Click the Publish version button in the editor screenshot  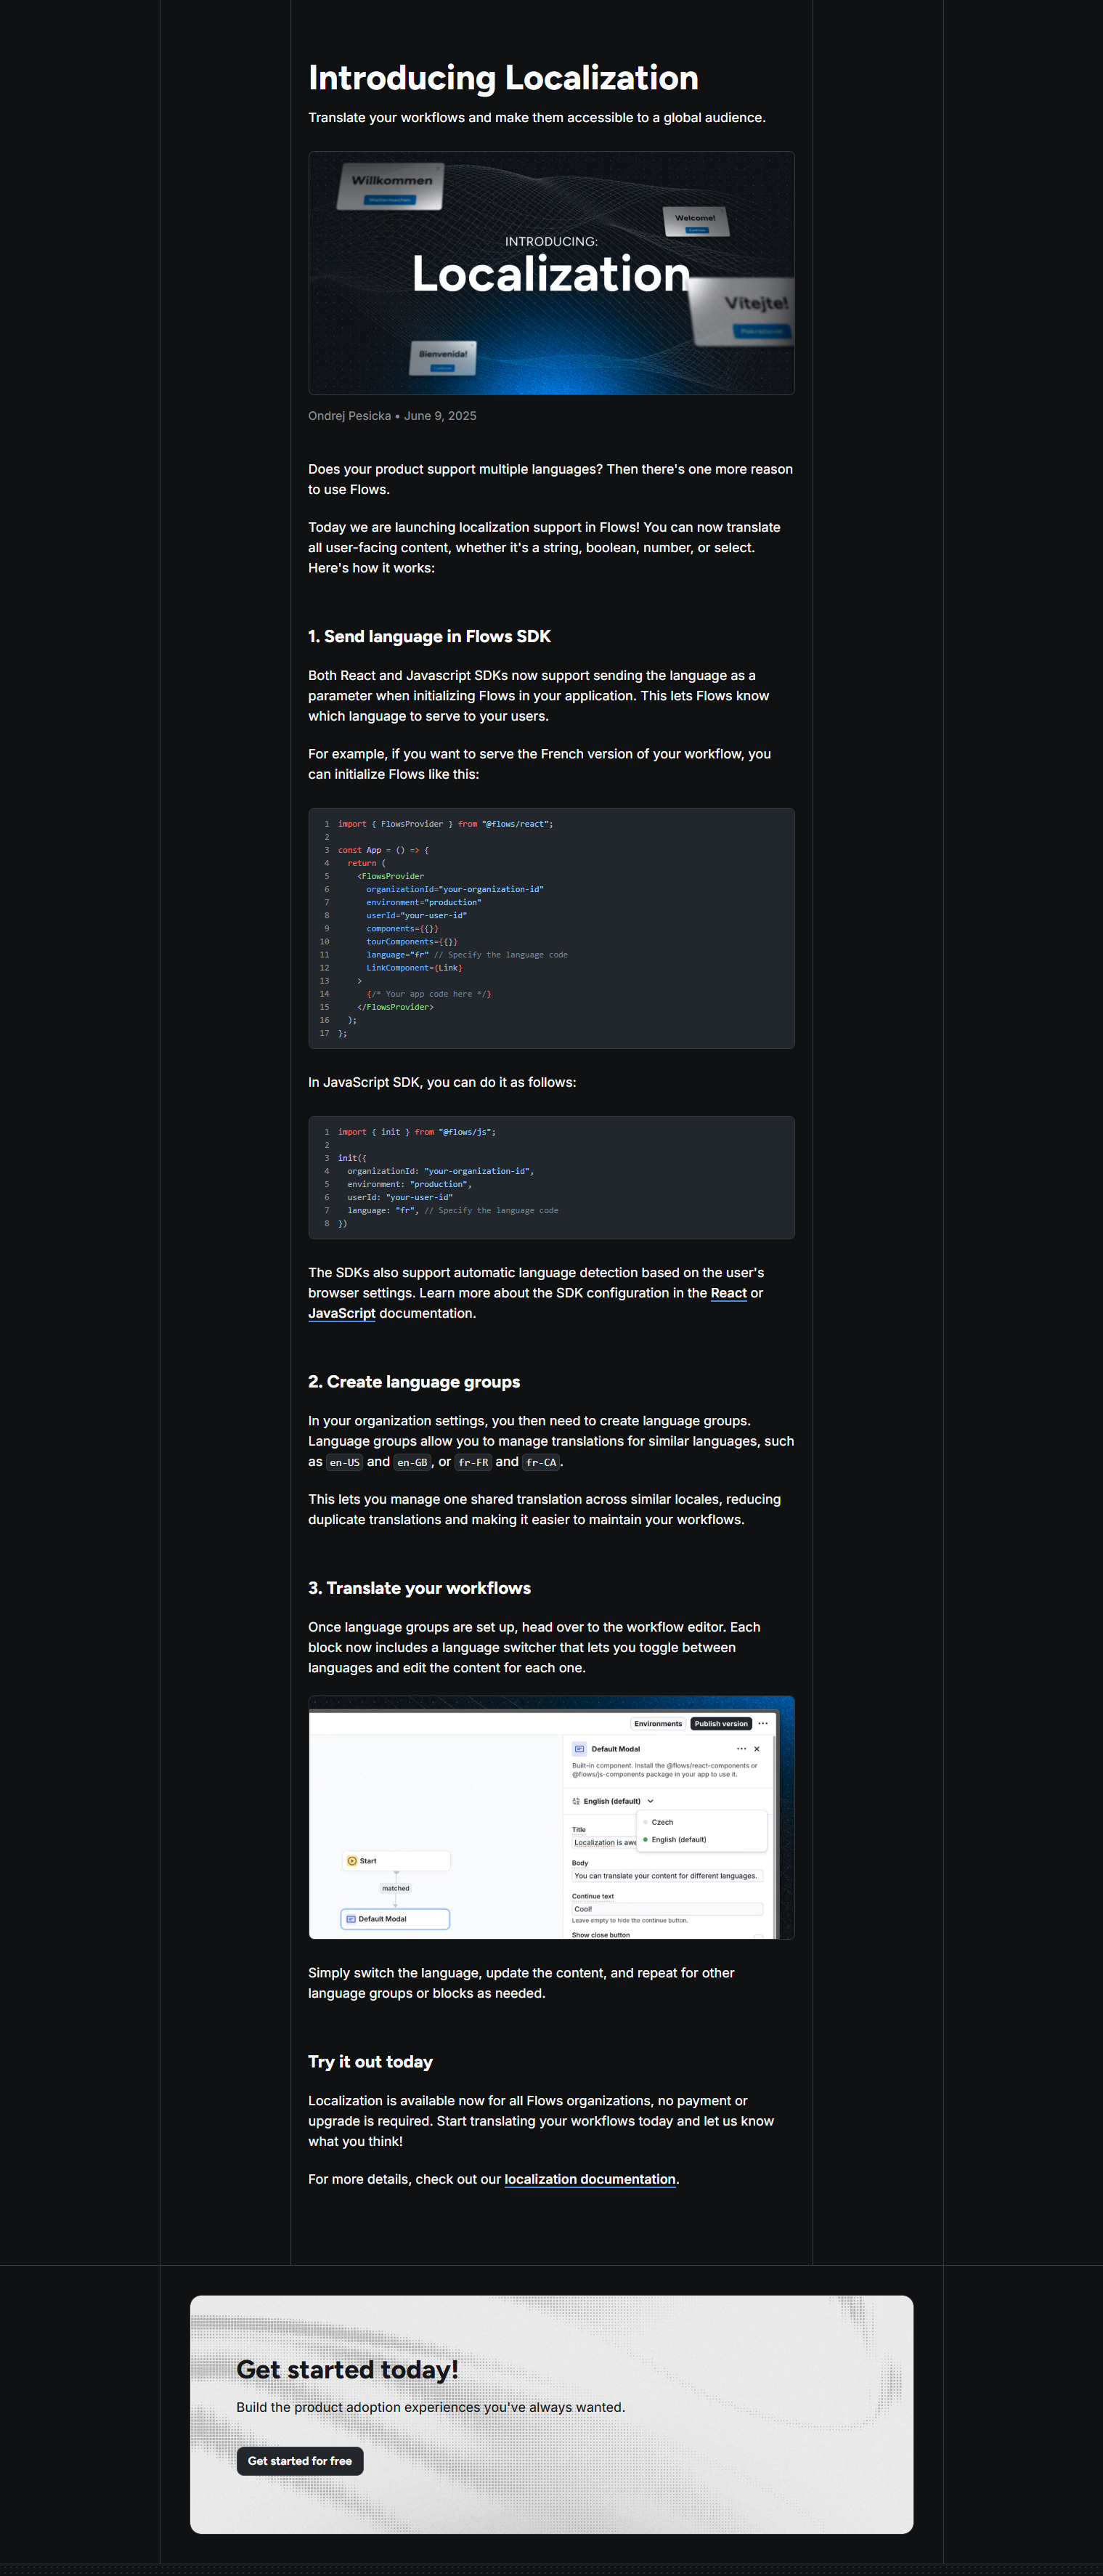coord(721,1723)
